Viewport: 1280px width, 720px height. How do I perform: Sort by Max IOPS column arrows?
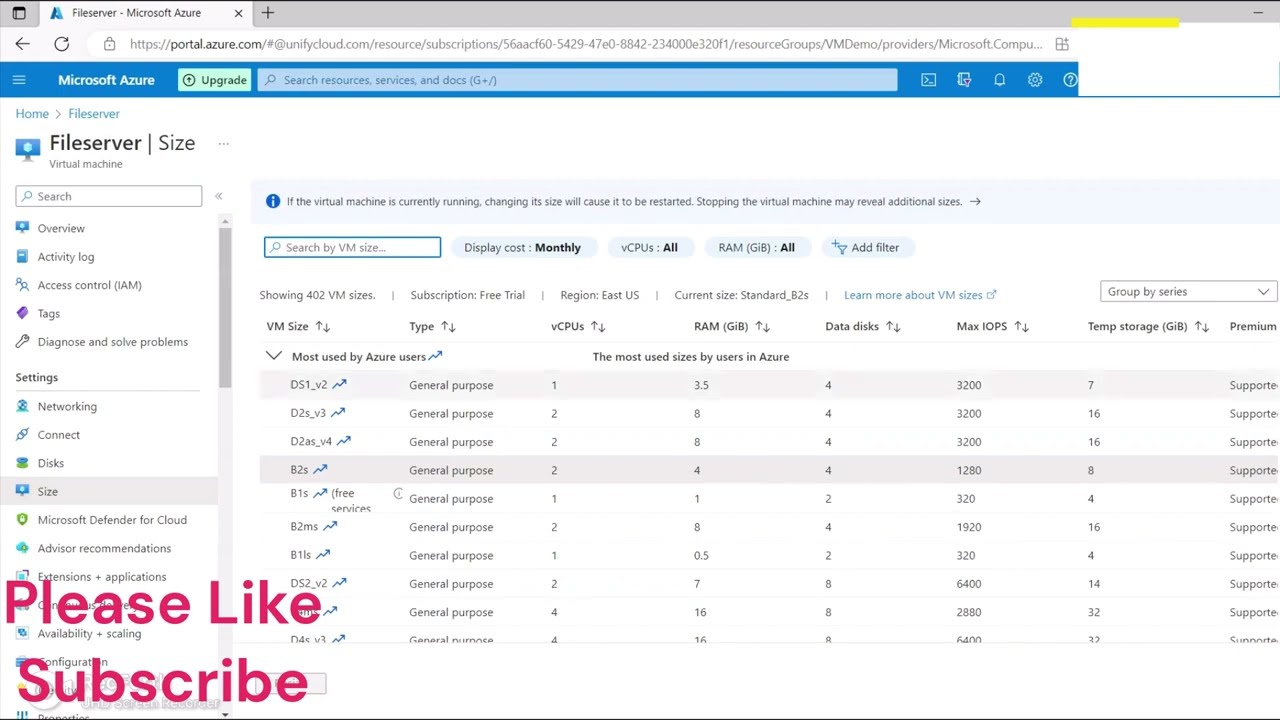[x=1021, y=326]
